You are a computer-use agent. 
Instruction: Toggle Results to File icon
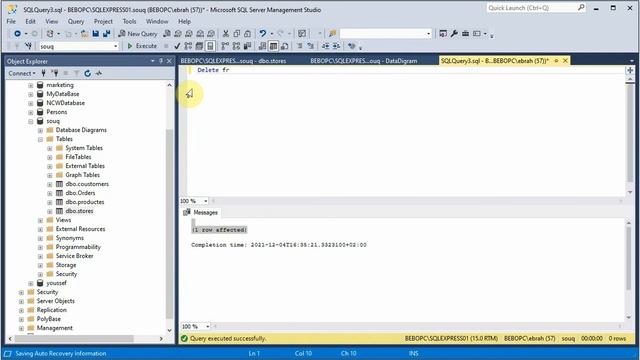284,46
